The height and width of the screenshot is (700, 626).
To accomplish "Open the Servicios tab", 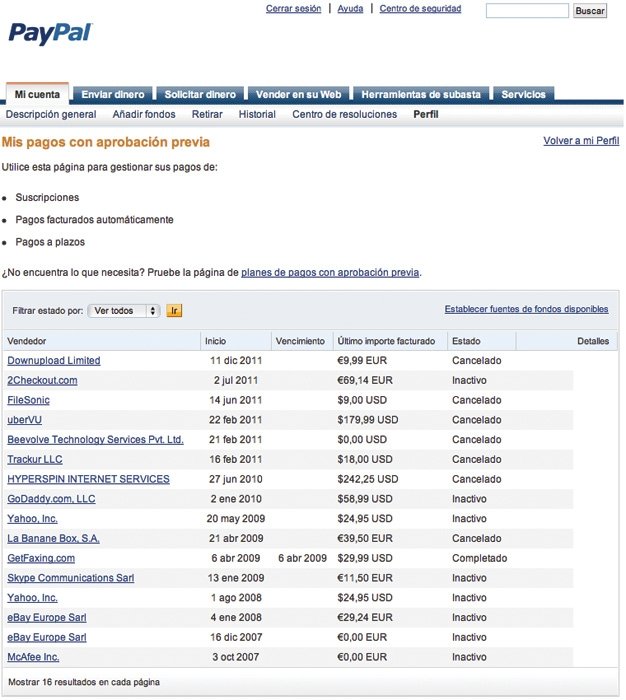I will 523,94.
